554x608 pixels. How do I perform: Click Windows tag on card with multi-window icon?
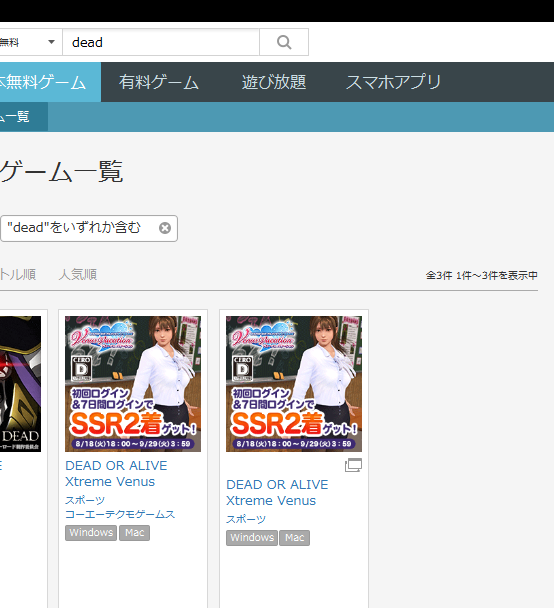tap(252, 538)
